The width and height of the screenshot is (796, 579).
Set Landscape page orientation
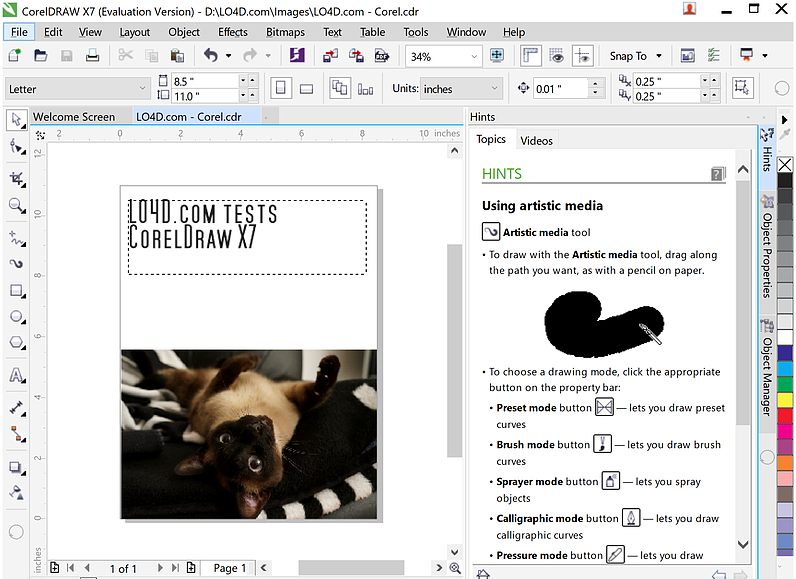tap(307, 89)
